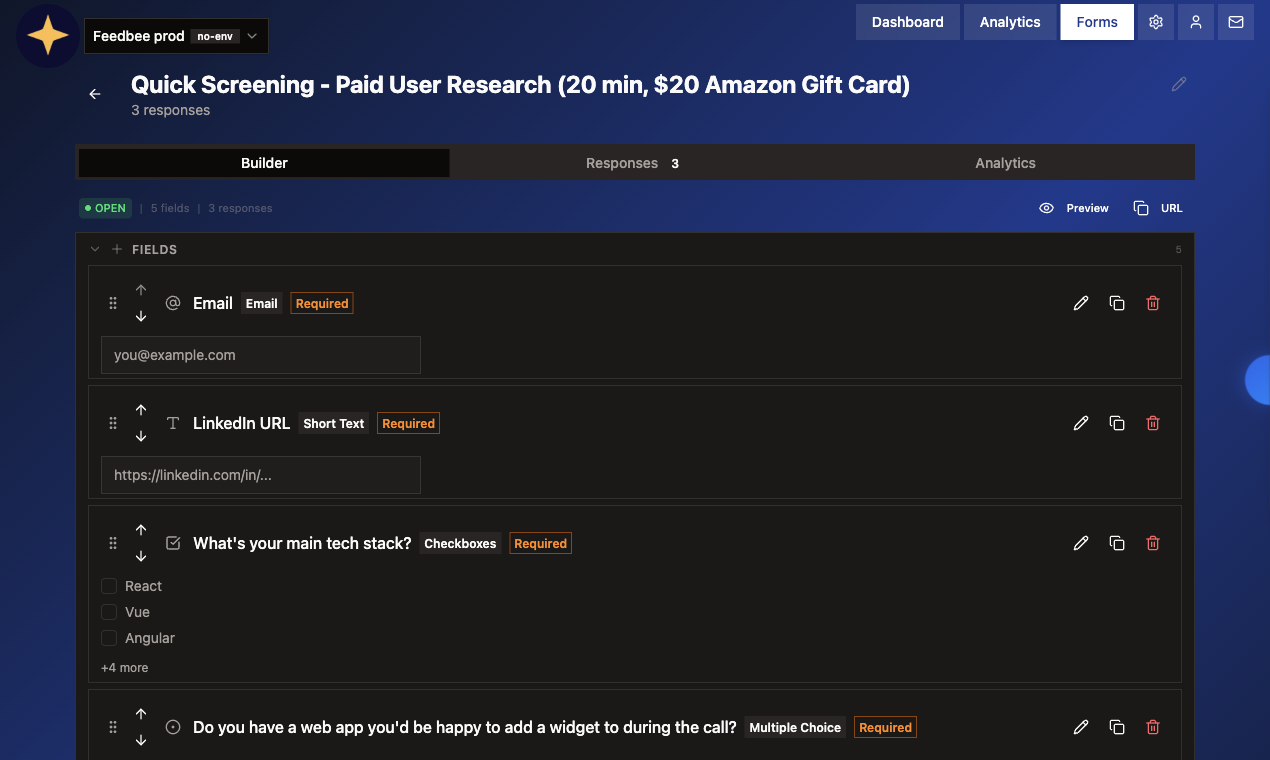The height and width of the screenshot is (760, 1270).
Task: Click the Multiple Choice type badge
Action: coord(795,727)
